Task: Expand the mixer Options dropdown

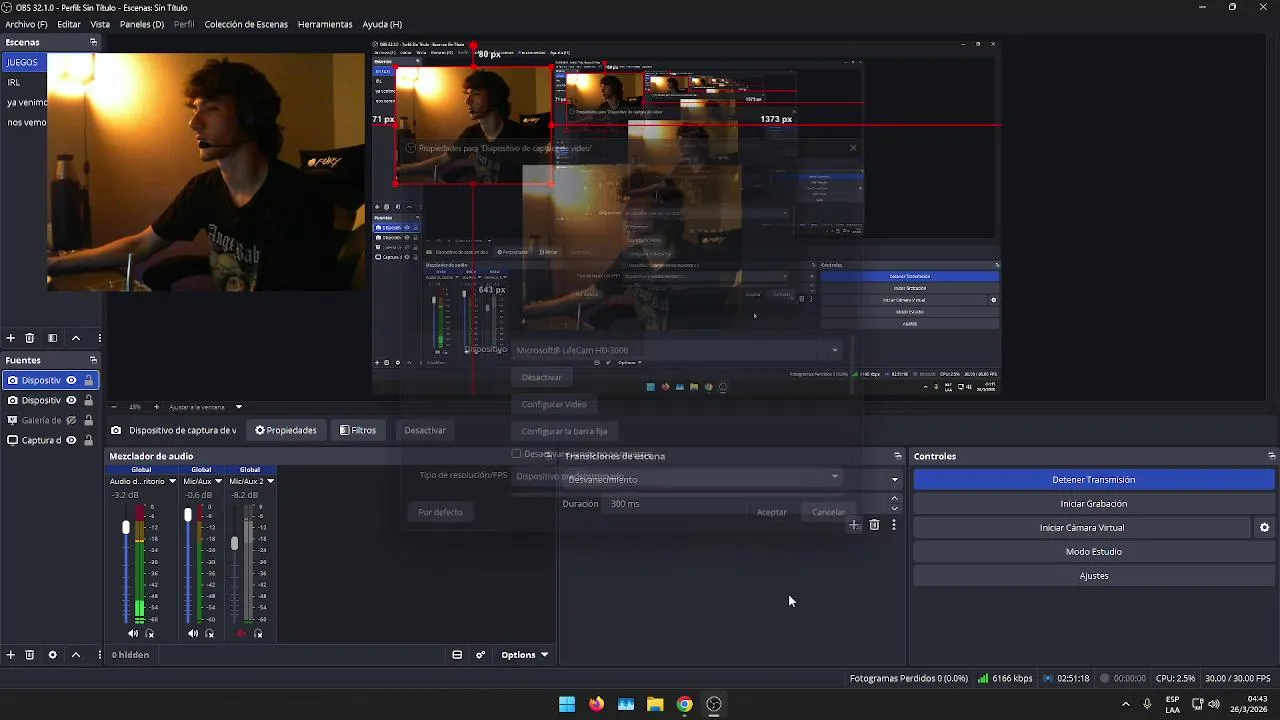Action: [525, 655]
